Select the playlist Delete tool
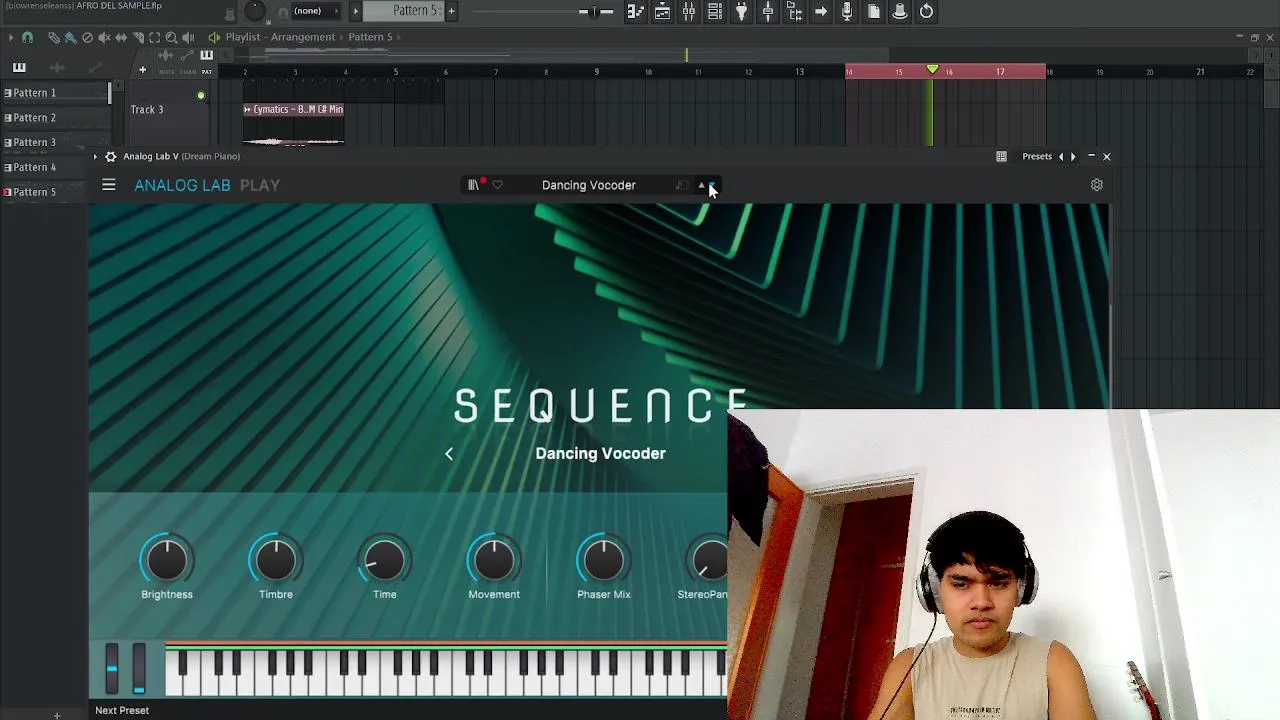The width and height of the screenshot is (1280, 720). [87, 37]
